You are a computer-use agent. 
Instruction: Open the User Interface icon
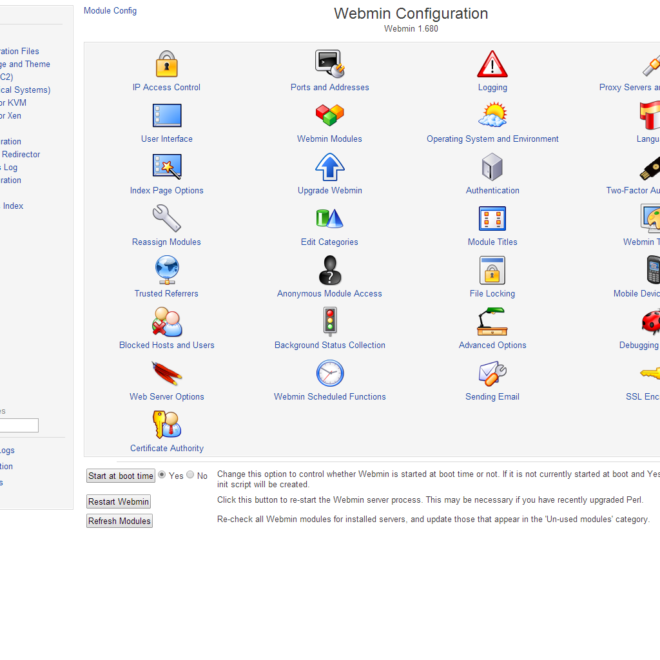pos(167,115)
